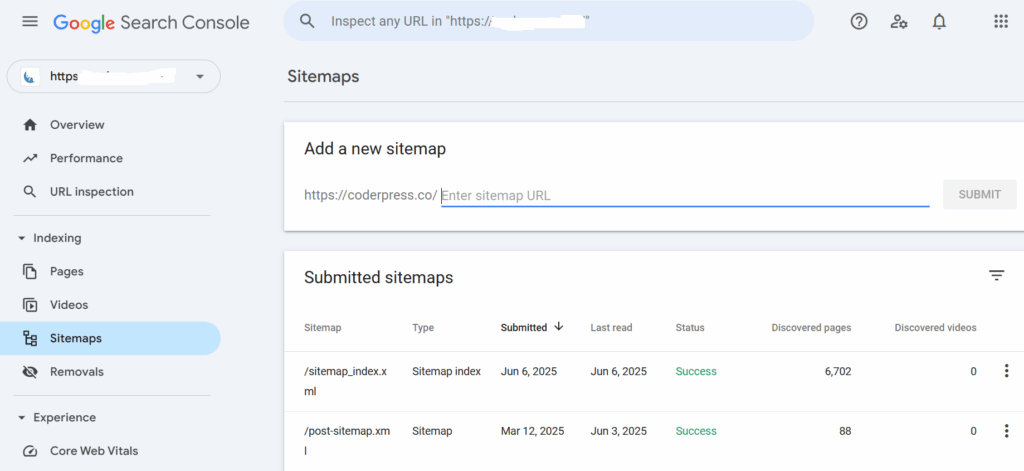Click the Removals crossed-eye icon
The image size is (1024, 471).
coord(30,372)
